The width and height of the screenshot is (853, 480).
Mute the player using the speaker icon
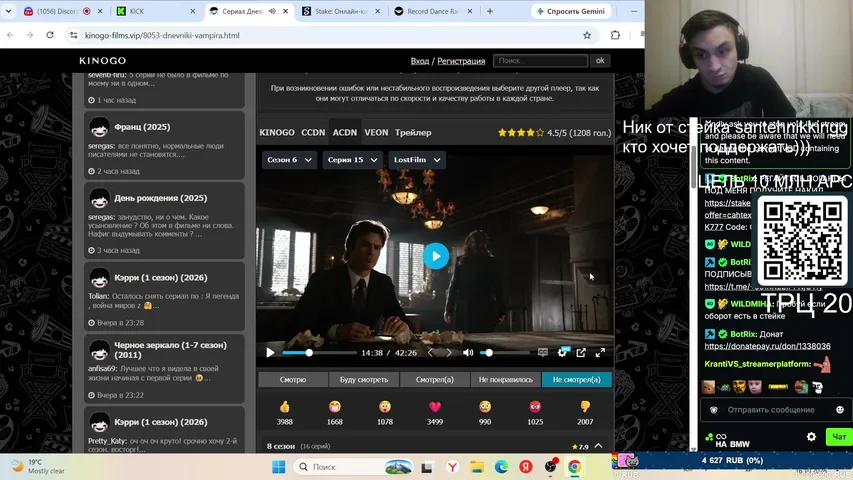tap(468, 353)
